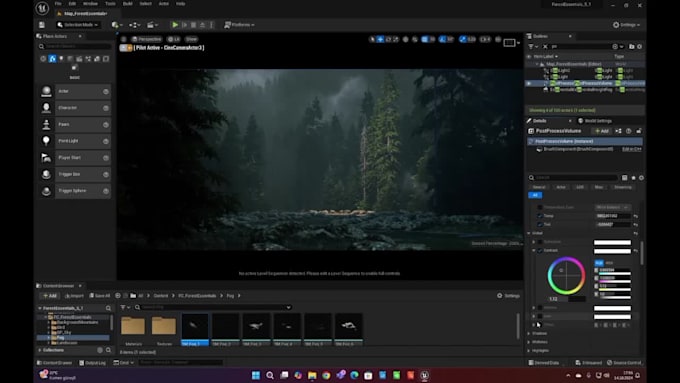This screenshot has height=383, width=680.
Task: Open the viewport options hamburger menu
Action: pos(124,39)
